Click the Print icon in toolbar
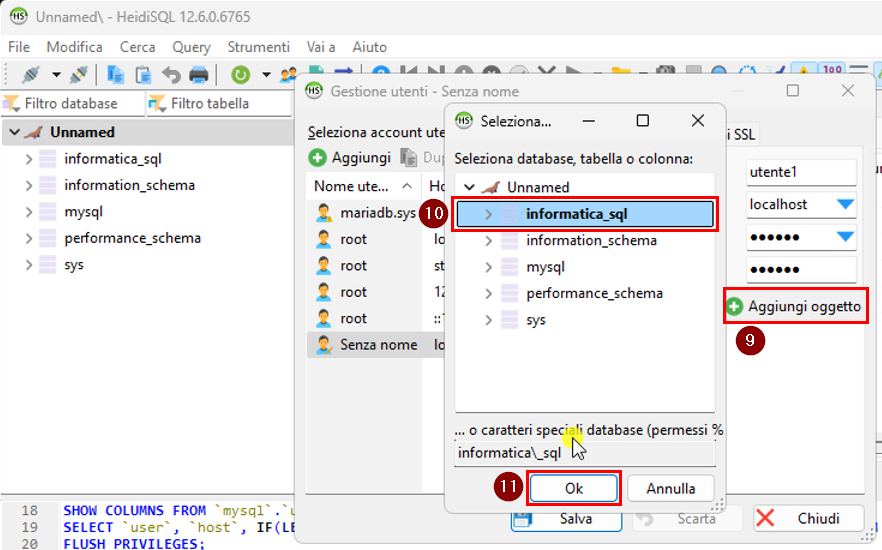Viewport: 882px width, 550px height. 199,74
